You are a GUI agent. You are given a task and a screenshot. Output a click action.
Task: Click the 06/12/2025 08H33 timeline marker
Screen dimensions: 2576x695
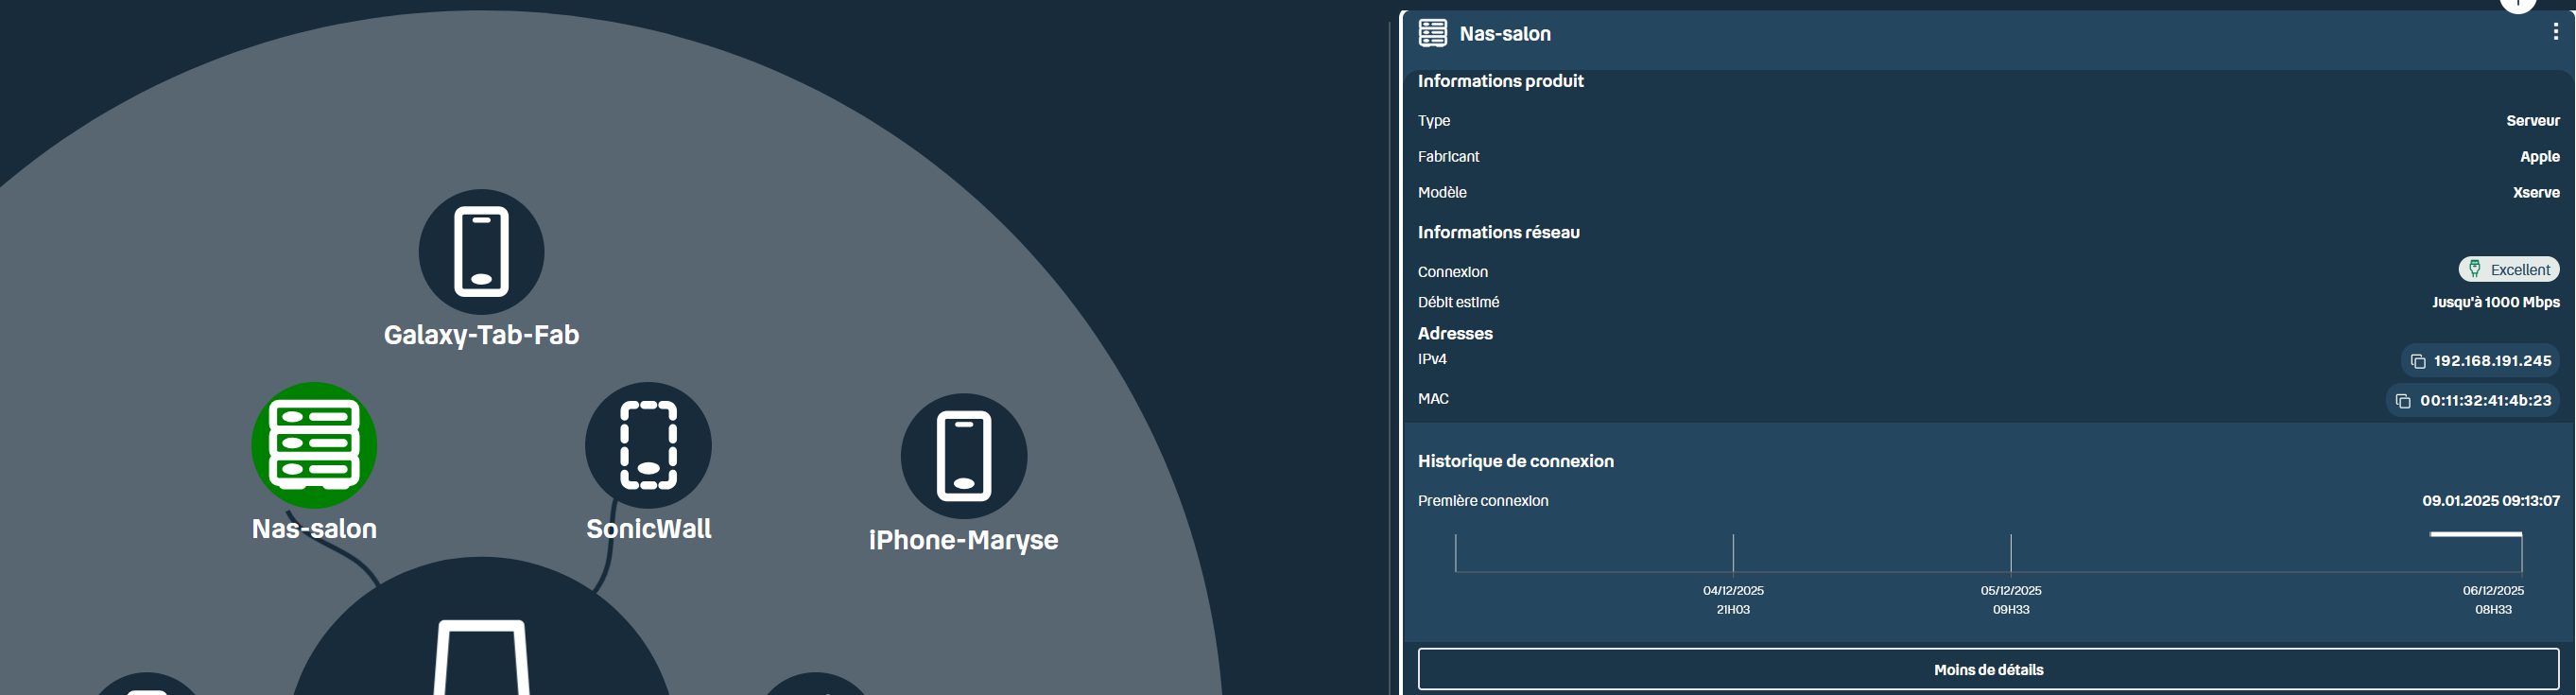point(2493,600)
